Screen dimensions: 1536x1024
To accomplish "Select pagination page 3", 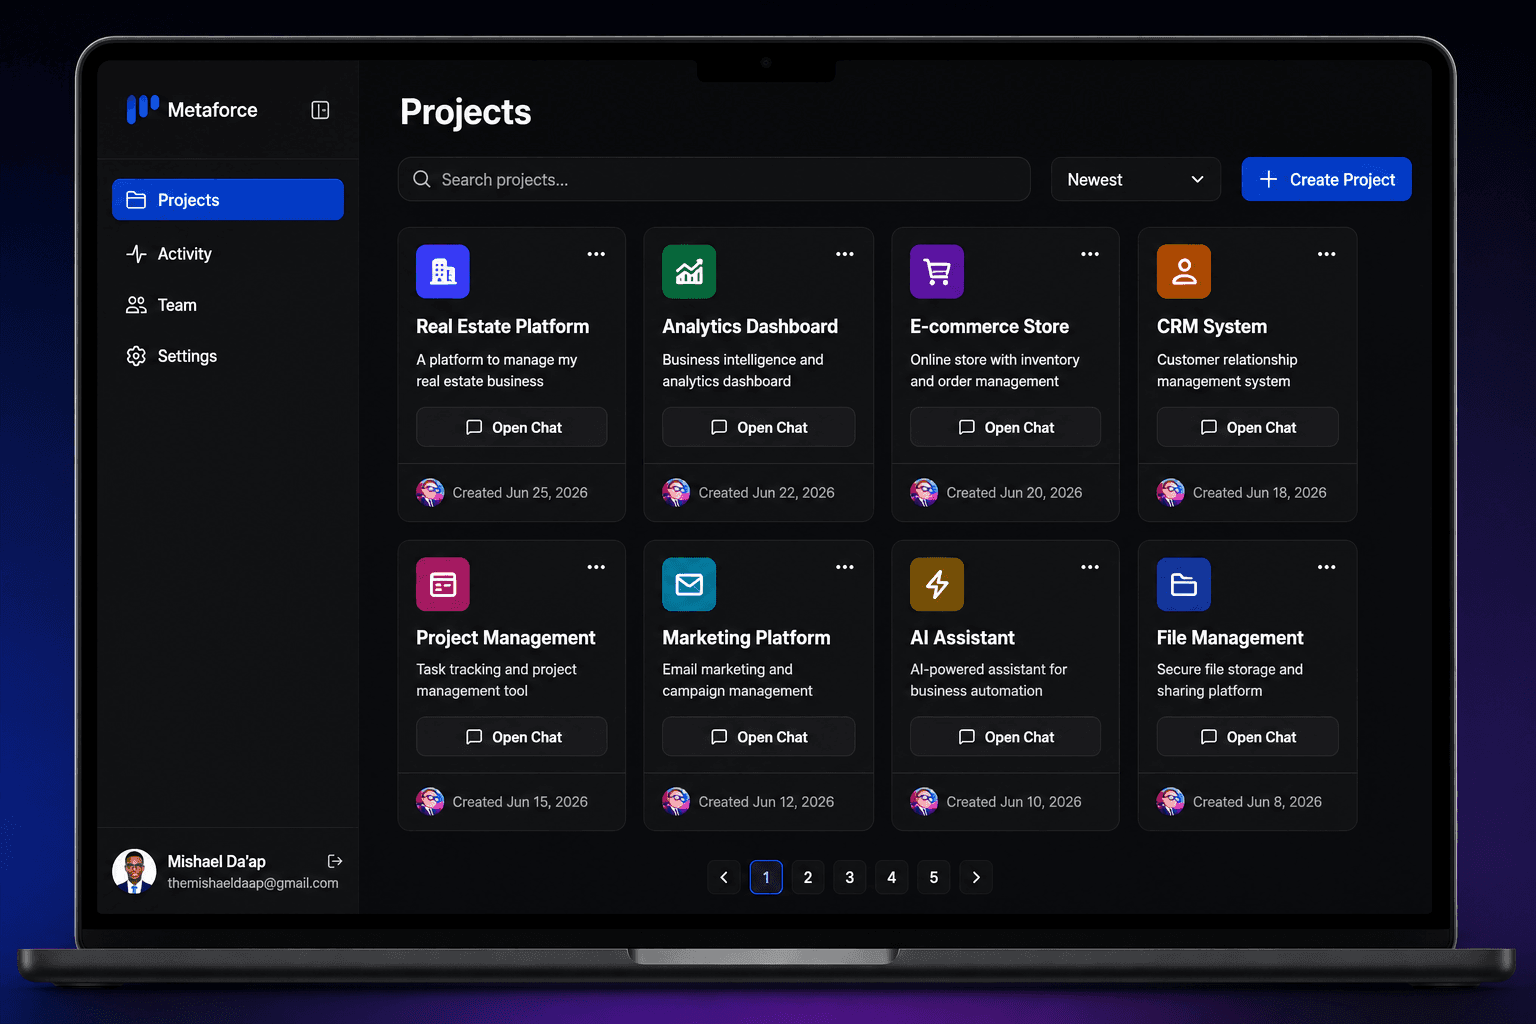I will [x=850, y=877].
